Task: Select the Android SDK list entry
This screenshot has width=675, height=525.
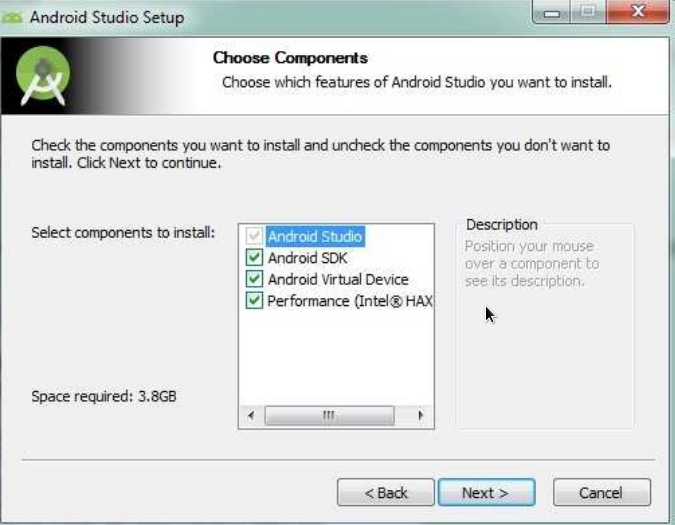Action: (307, 258)
